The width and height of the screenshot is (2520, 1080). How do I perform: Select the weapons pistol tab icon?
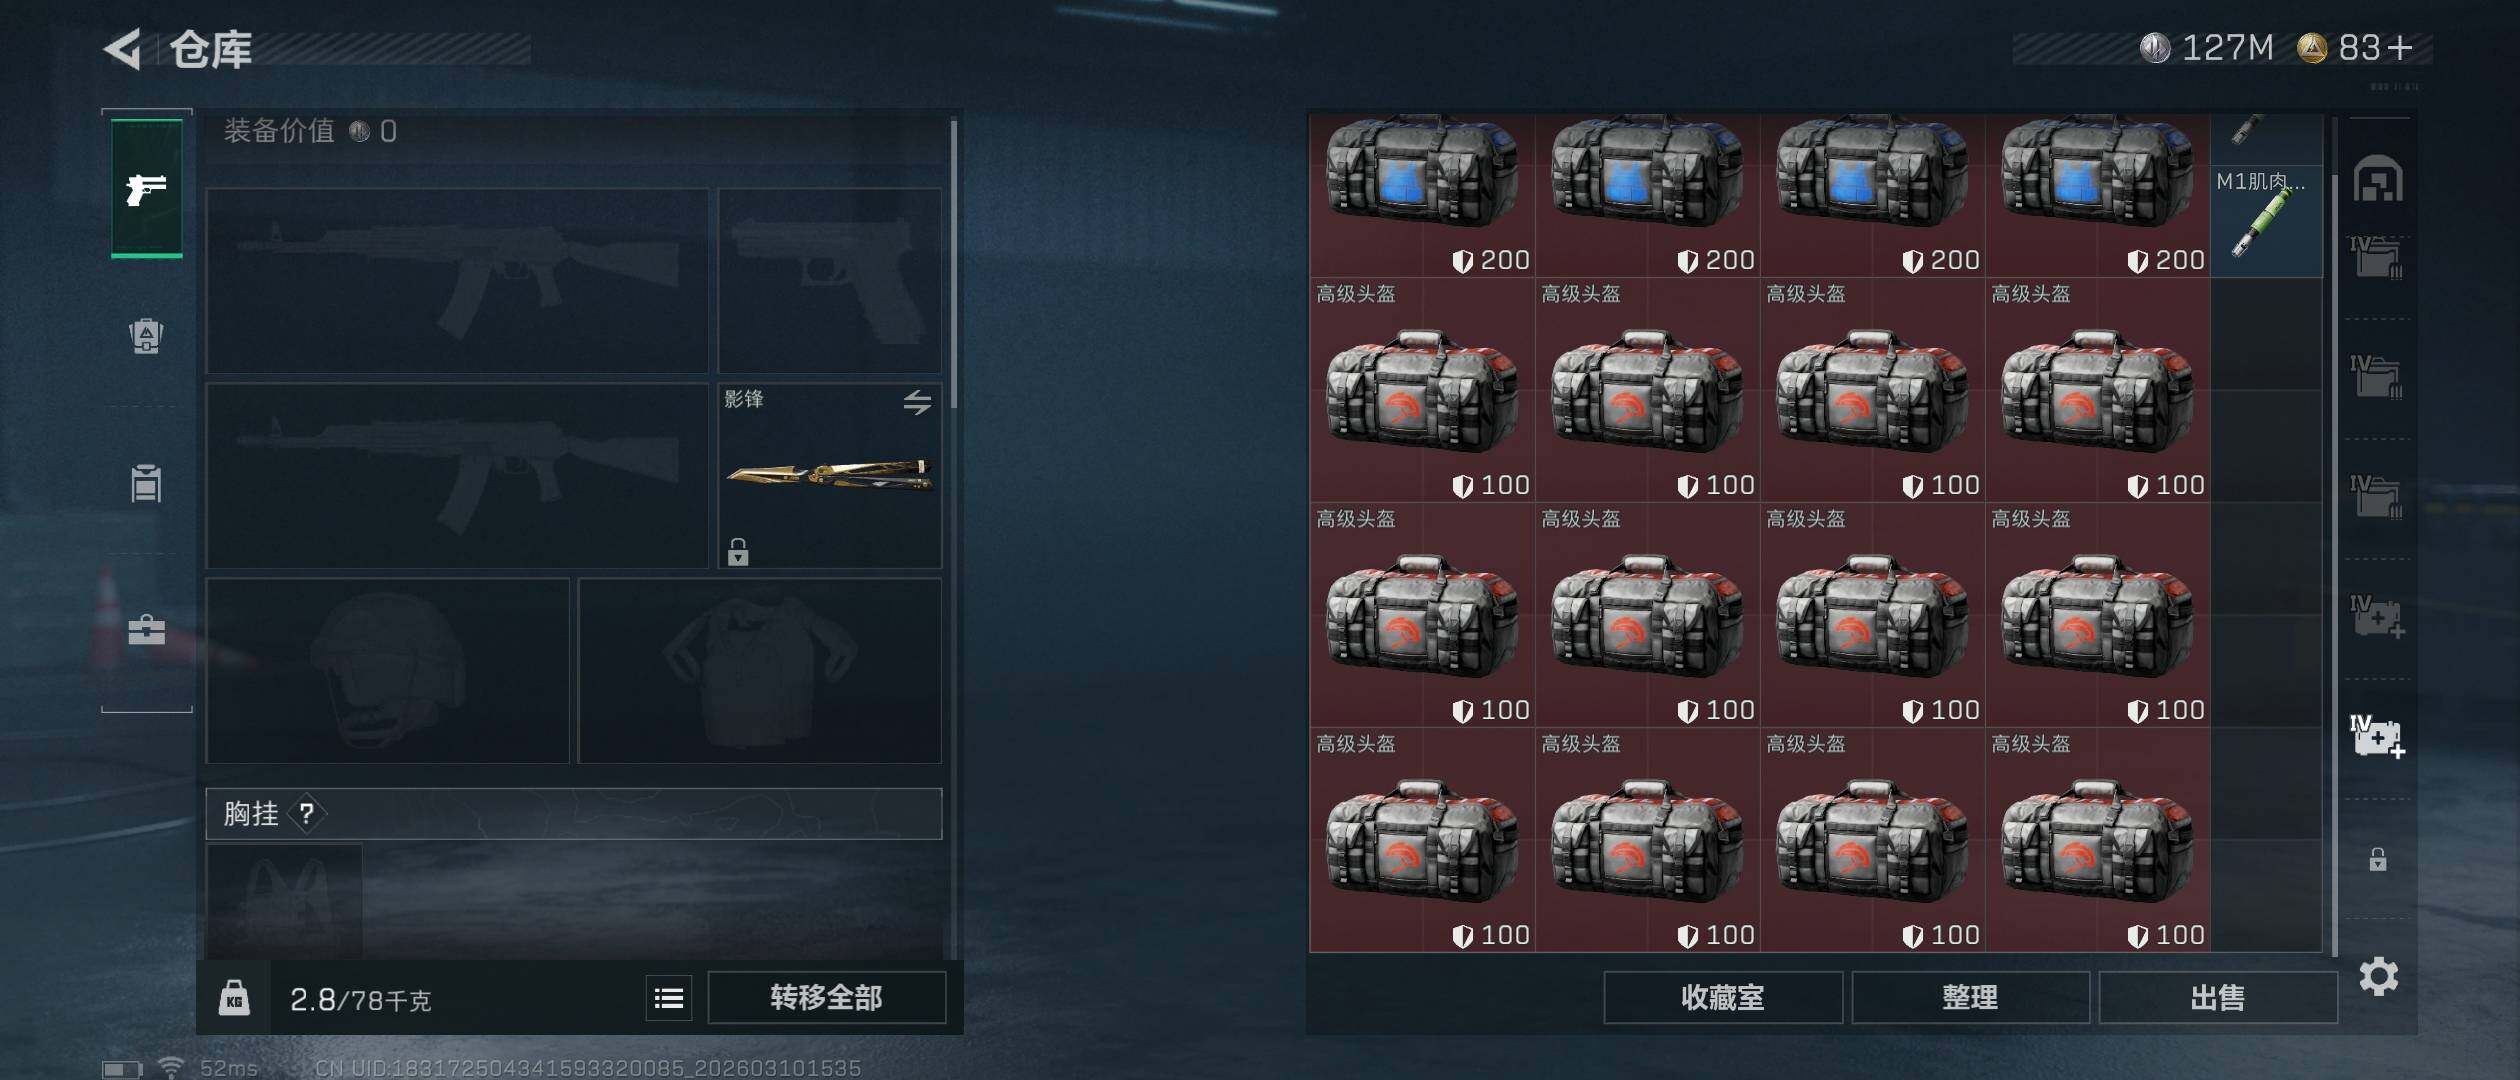point(146,188)
